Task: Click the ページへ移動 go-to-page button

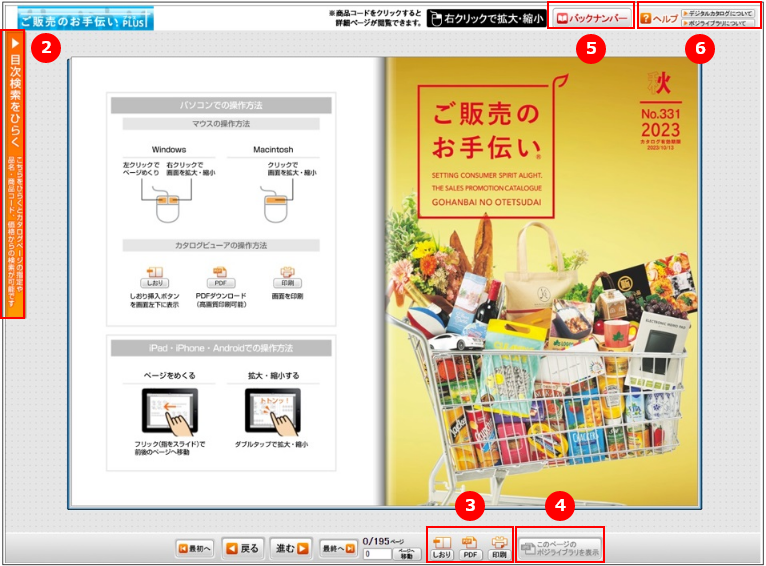Action: 406,554
